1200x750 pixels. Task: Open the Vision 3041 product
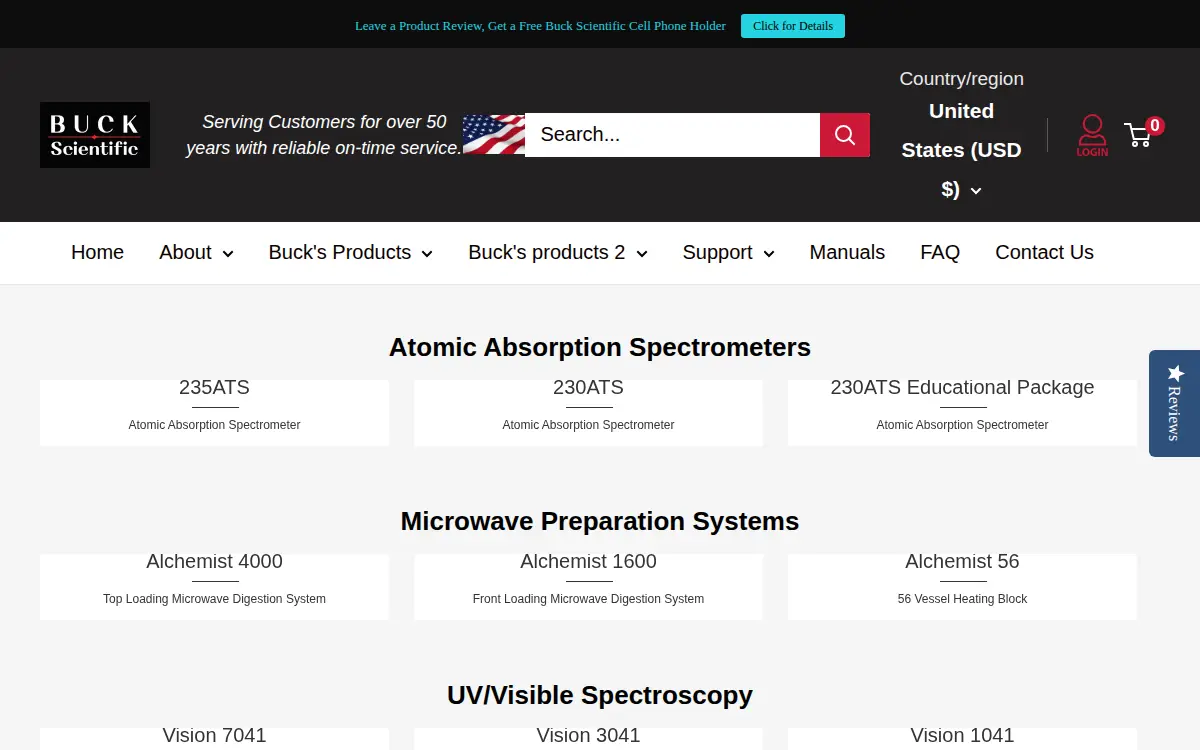tap(588, 738)
